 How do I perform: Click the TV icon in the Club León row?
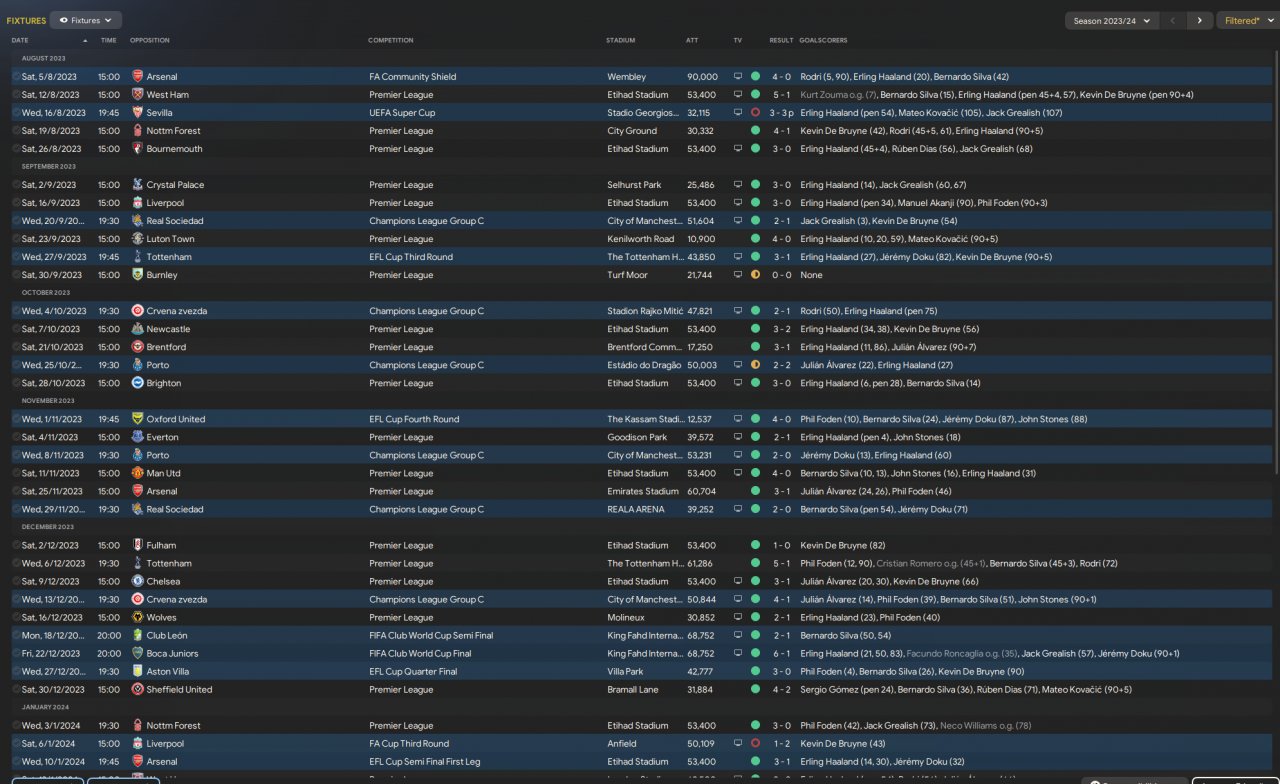click(738, 635)
